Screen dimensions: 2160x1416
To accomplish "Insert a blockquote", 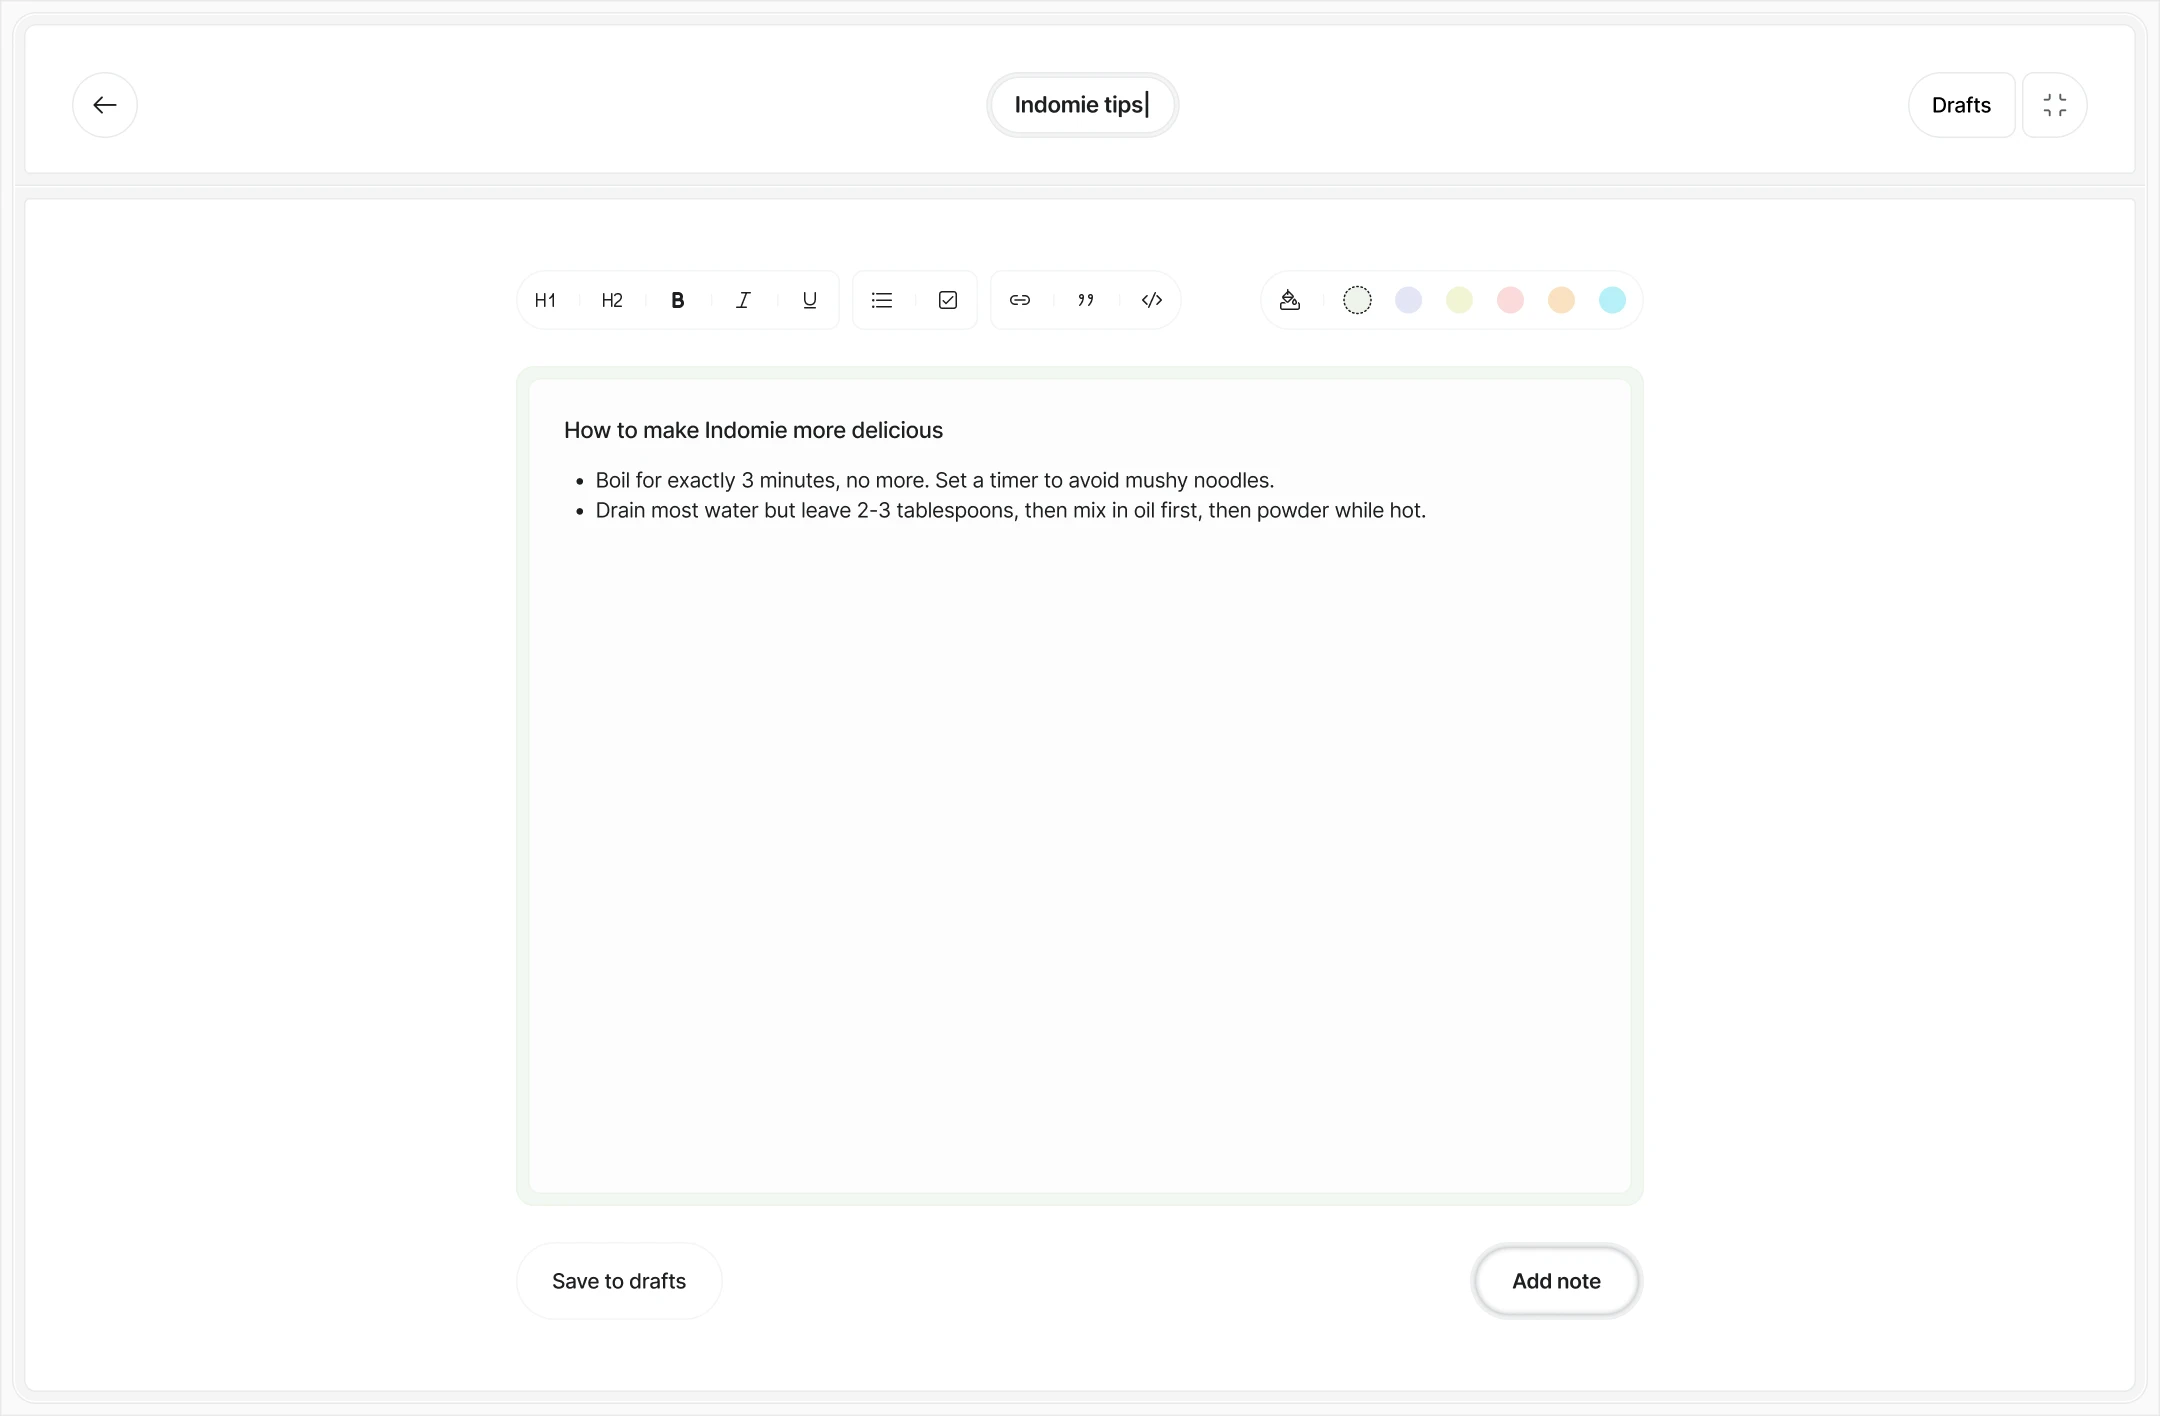I will [x=1085, y=300].
